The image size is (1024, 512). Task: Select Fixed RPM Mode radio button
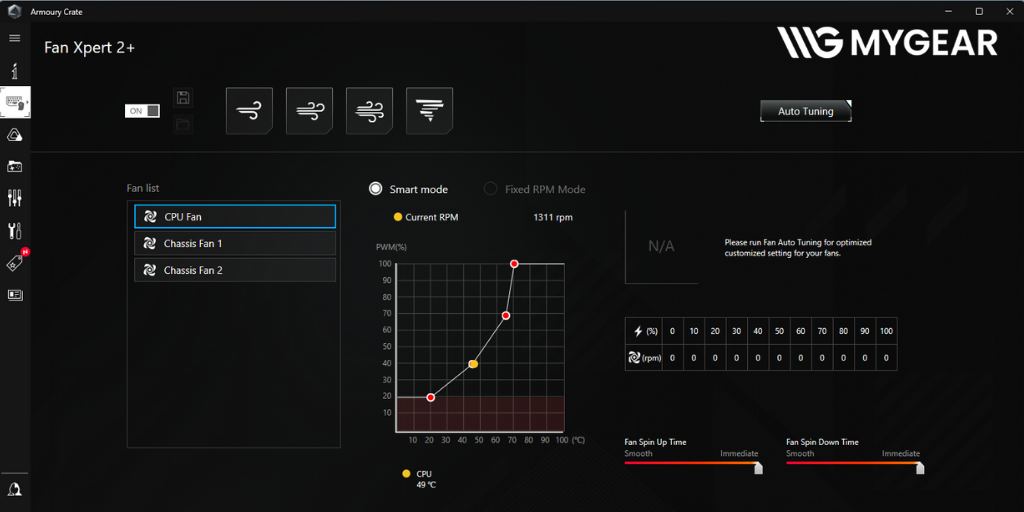[490, 189]
